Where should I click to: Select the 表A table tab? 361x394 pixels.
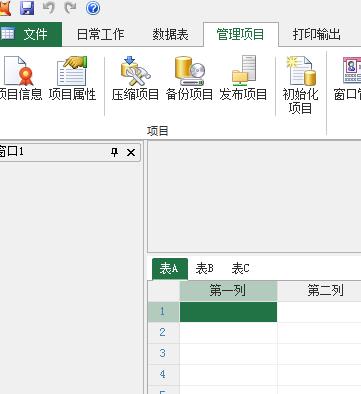tap(170, 269)
